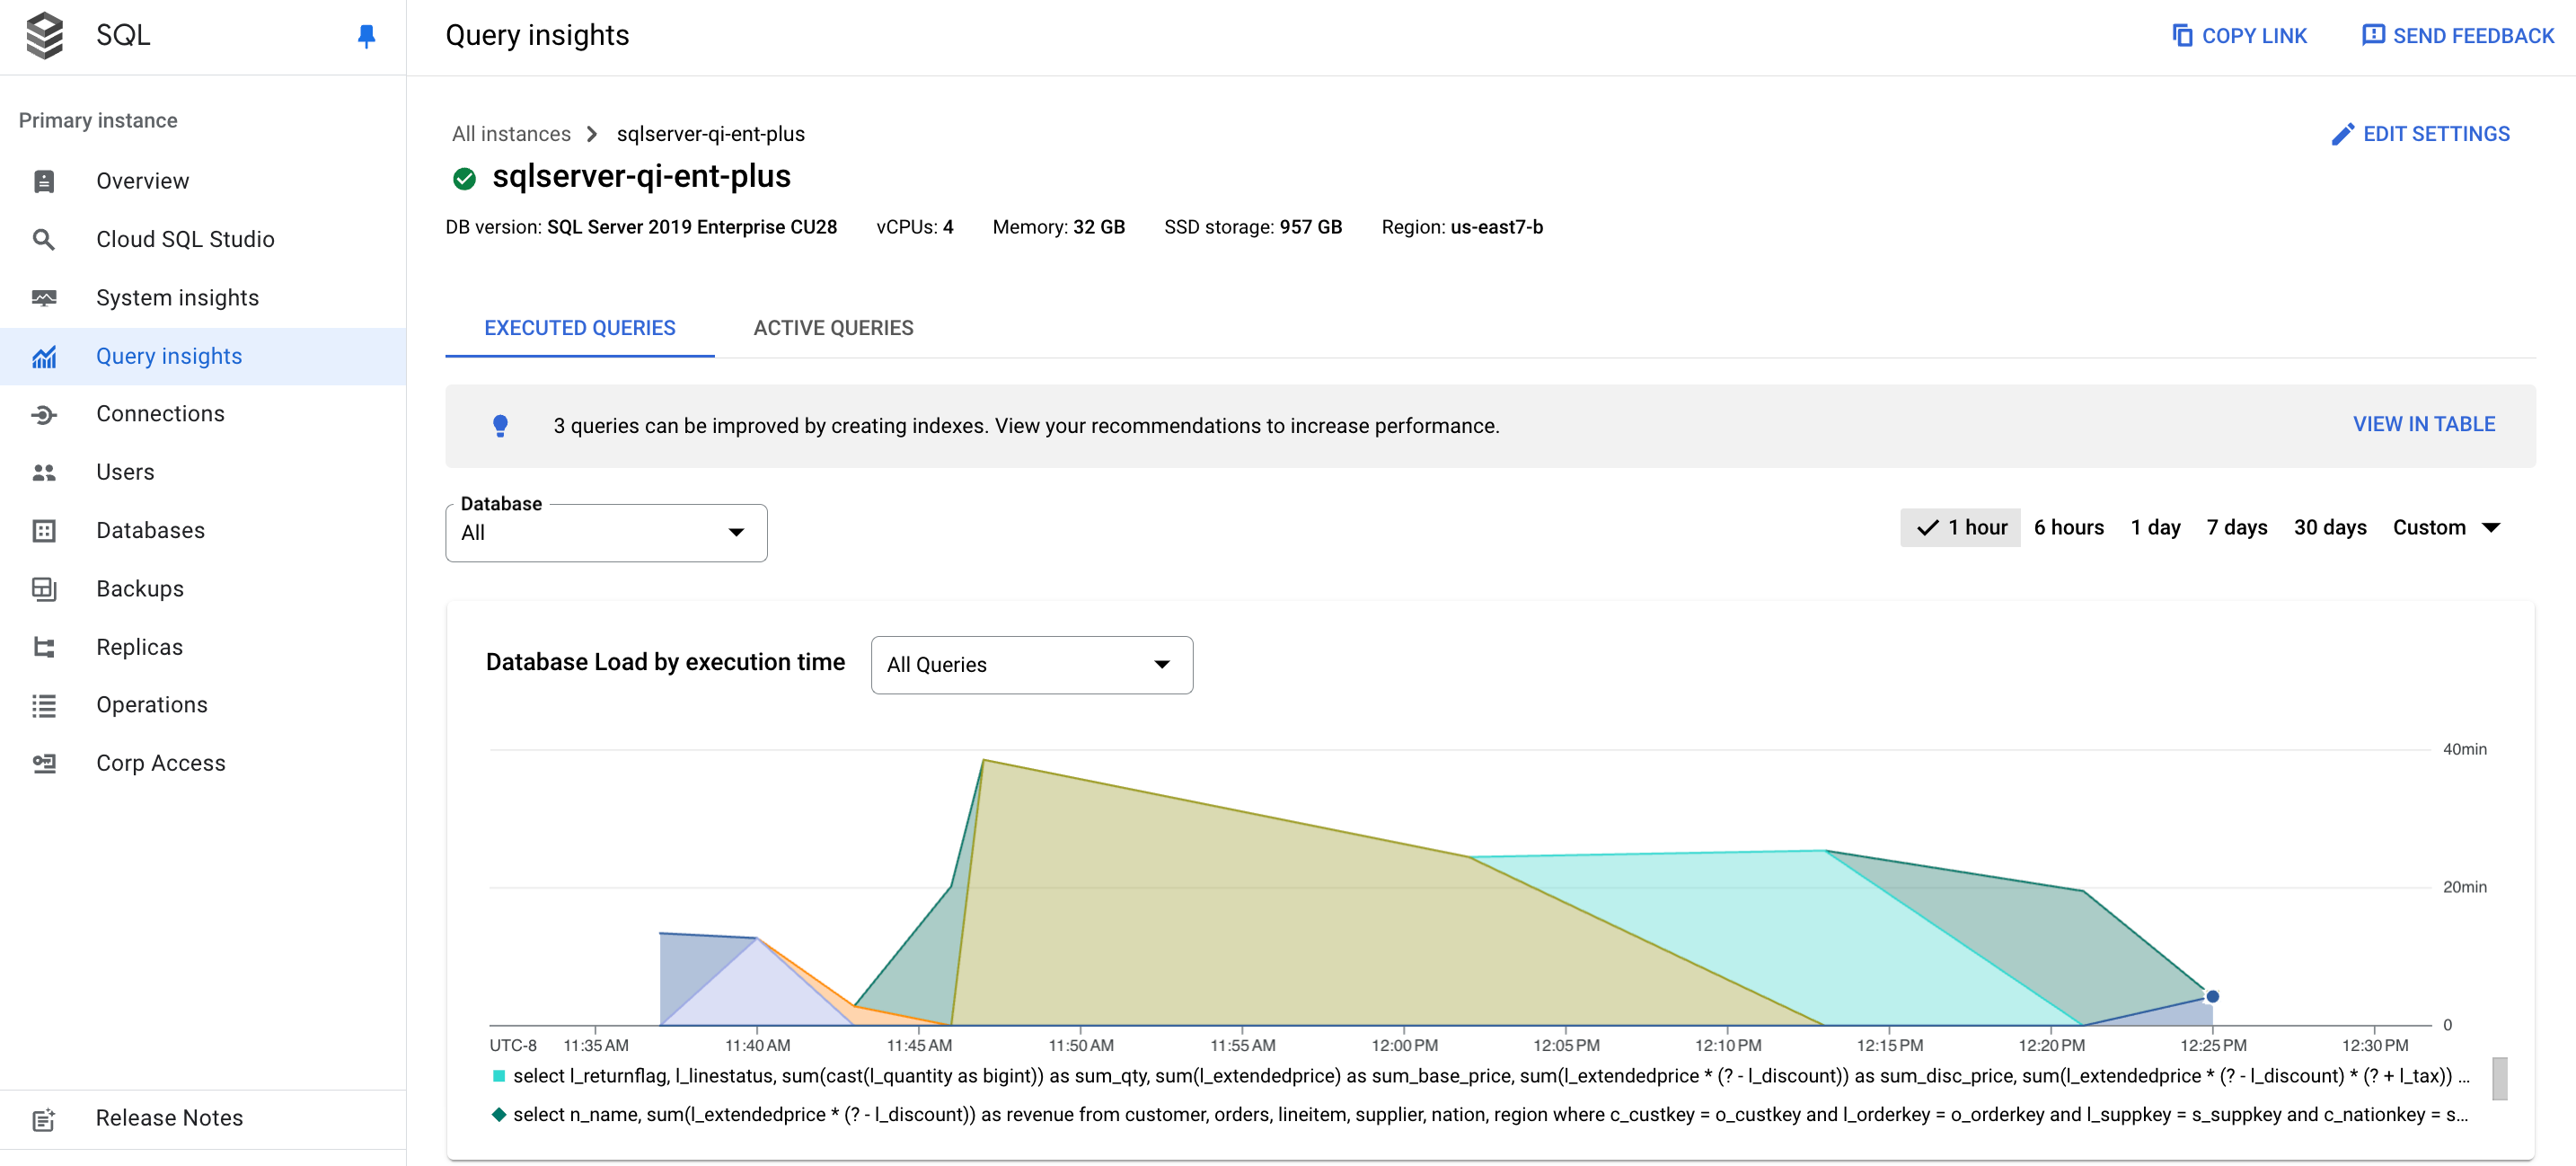This screenshot has height=1166, width=2576.
Task: Click the Connections sidebar icon
Action: coord(44,414)
